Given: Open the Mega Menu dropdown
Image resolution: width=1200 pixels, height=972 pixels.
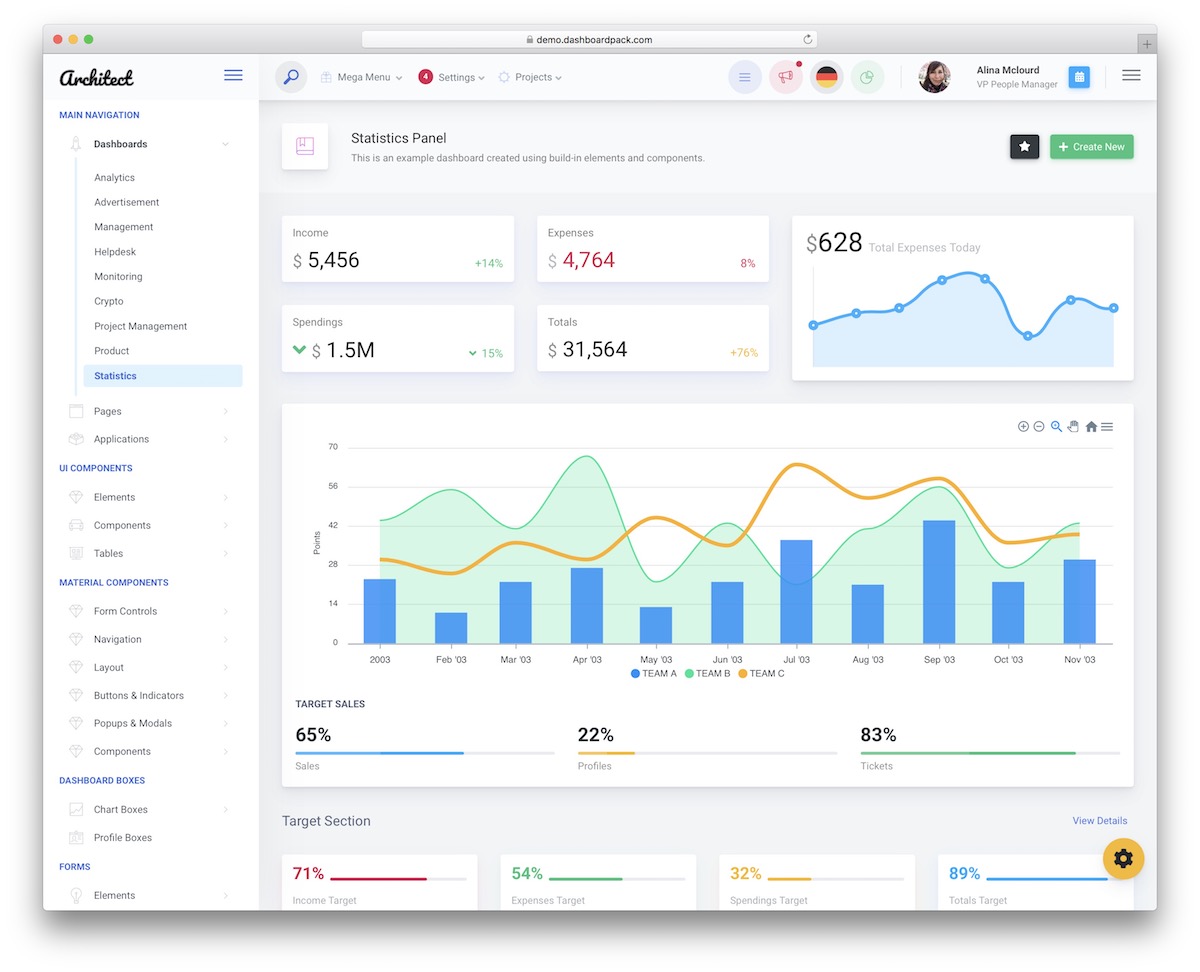Looking at the screenshot, I should click(x=360, y=77).
